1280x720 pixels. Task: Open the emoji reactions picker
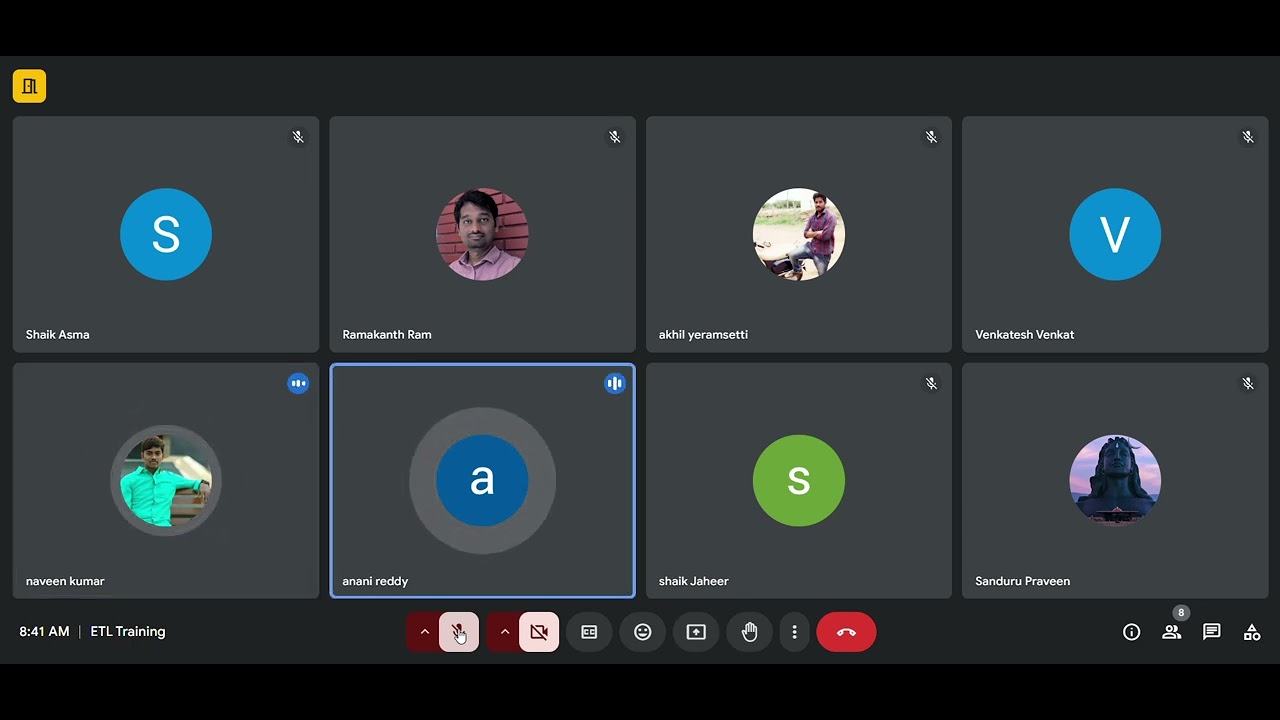[643, 632]
